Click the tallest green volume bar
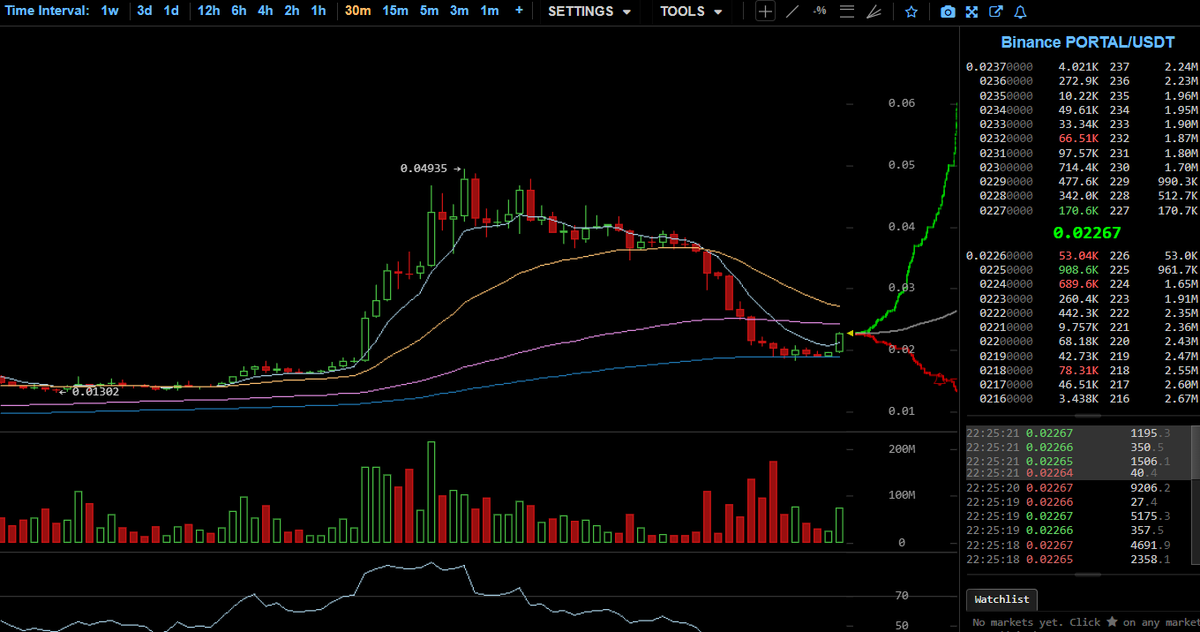The image size is (1200, 632). (431, 492)
